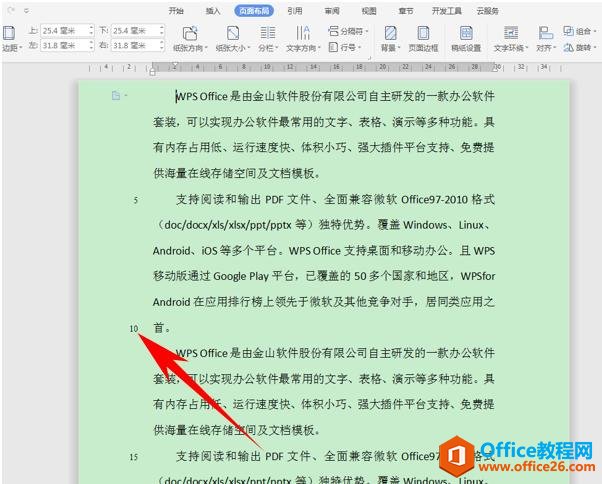The width and height of the screenshot is (602, 484).
Task: Expand the 纸张大小 dropdown
Action: (x=248, y=48)
